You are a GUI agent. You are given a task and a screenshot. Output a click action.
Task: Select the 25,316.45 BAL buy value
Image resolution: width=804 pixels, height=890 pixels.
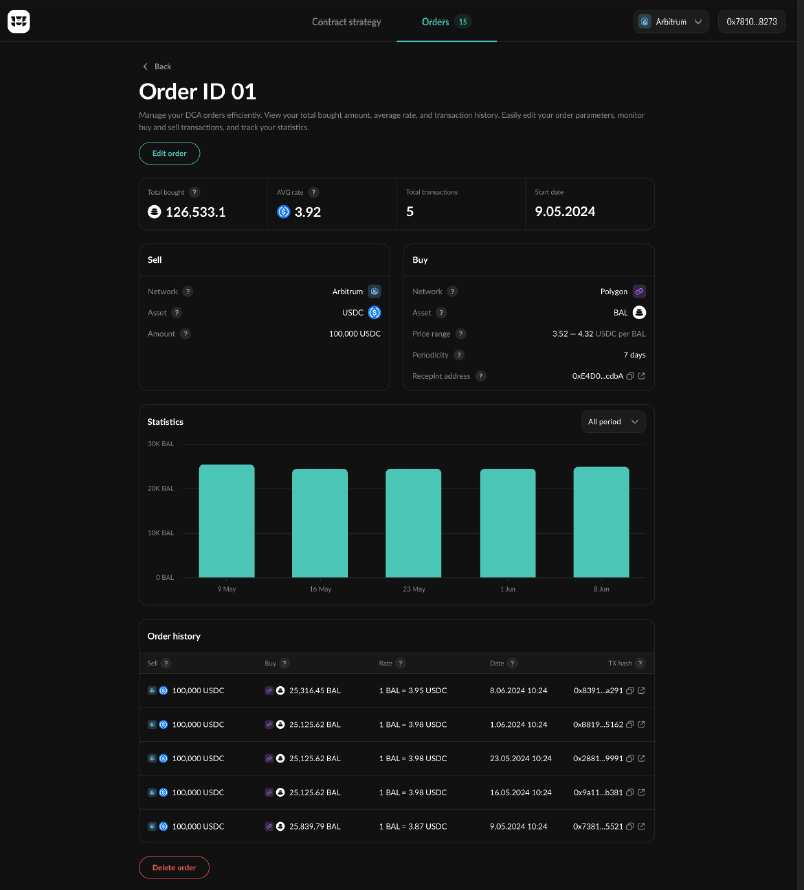pyautogui.click(x=315, y=691)
